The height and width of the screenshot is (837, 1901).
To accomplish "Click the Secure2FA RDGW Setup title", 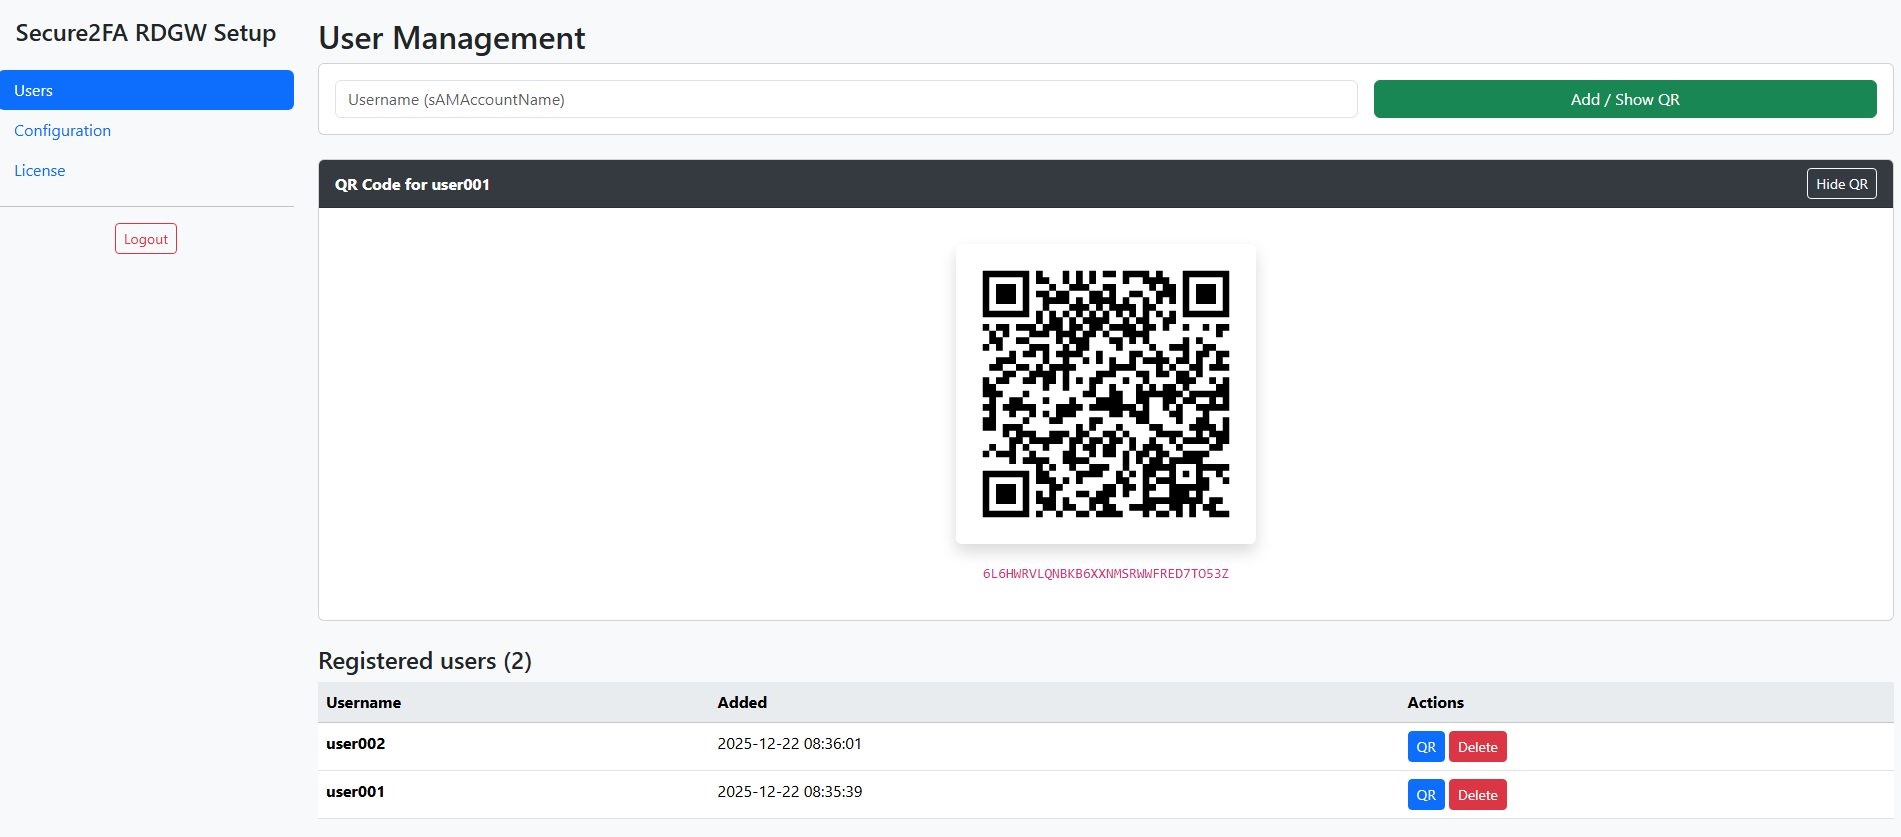I will click(146, 33).
